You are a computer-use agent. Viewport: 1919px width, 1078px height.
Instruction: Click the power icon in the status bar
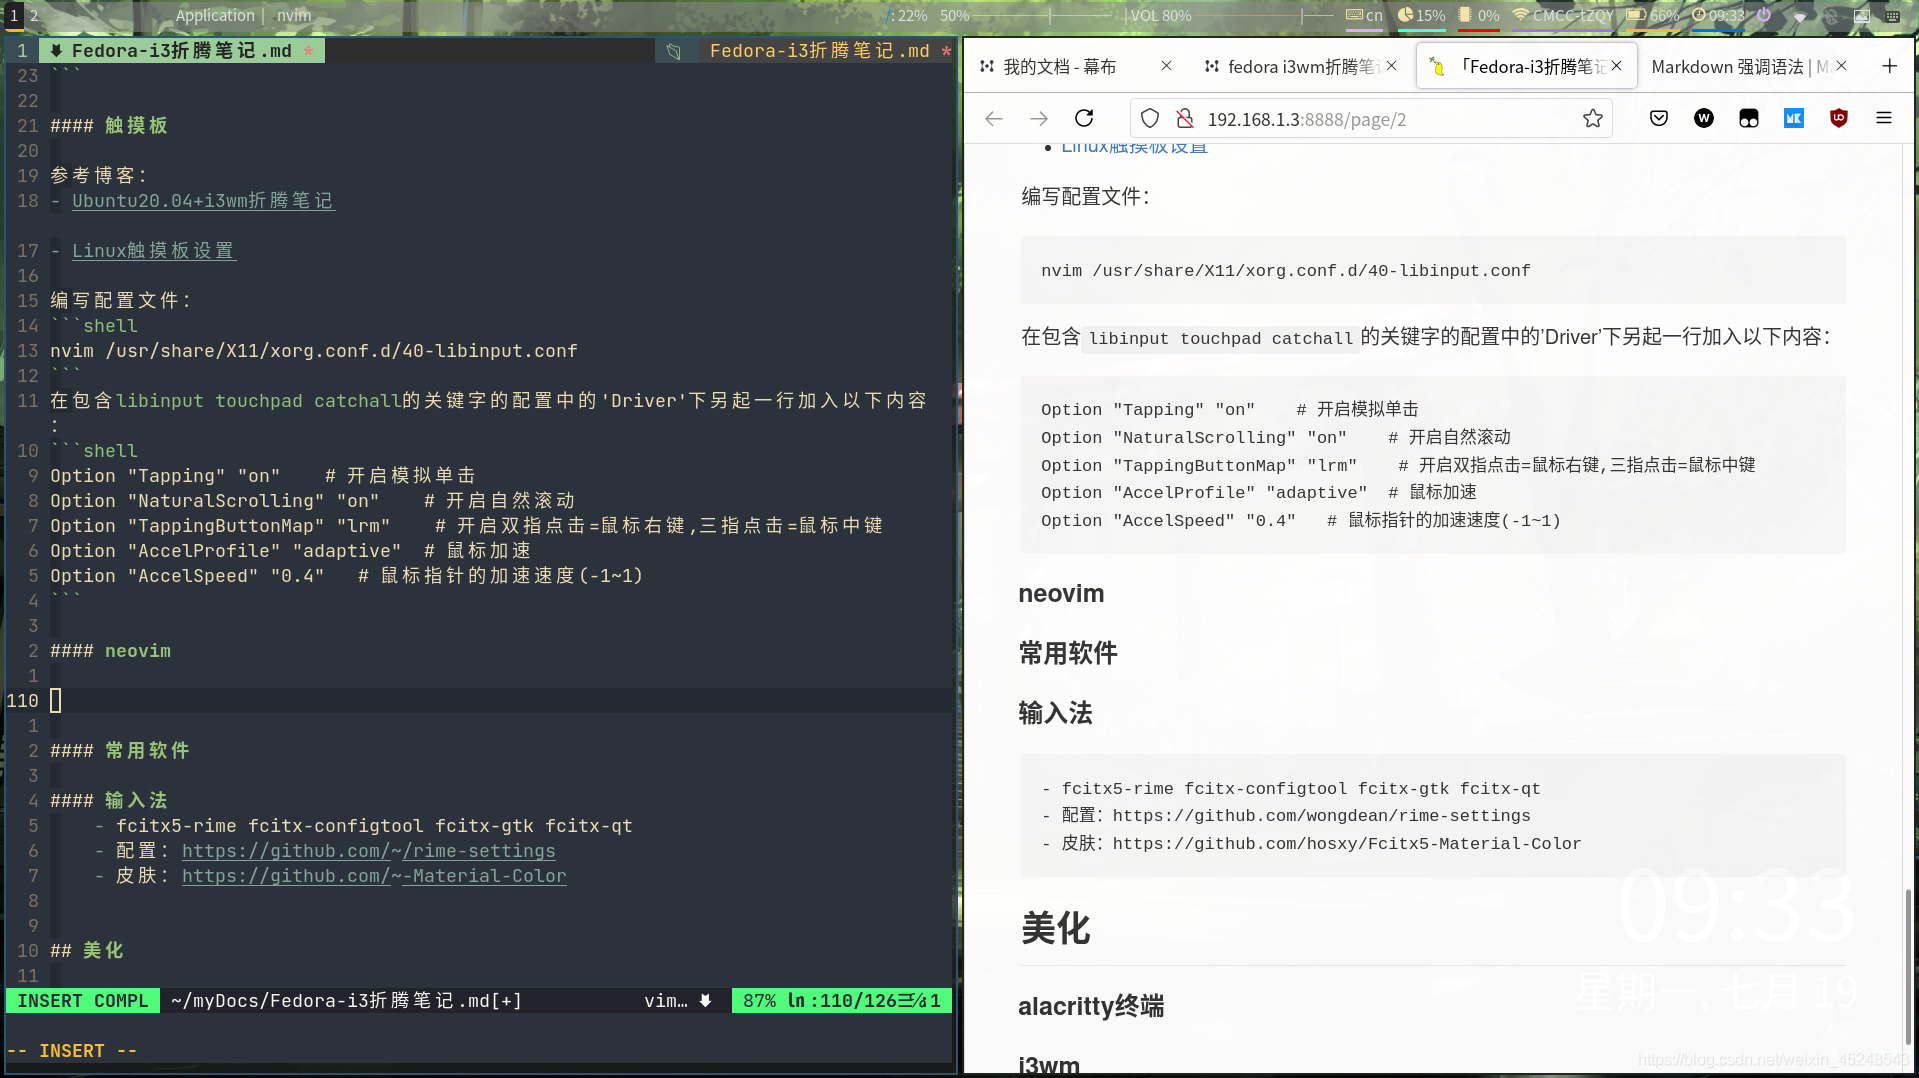click(1764, 15)
